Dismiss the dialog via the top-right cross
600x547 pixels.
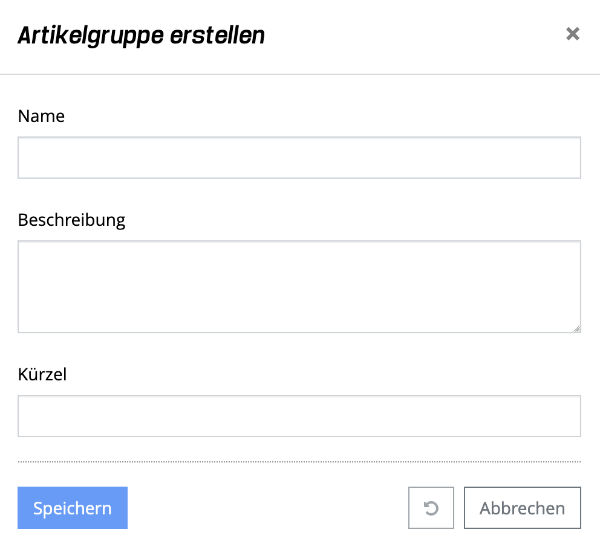[572, 34]
